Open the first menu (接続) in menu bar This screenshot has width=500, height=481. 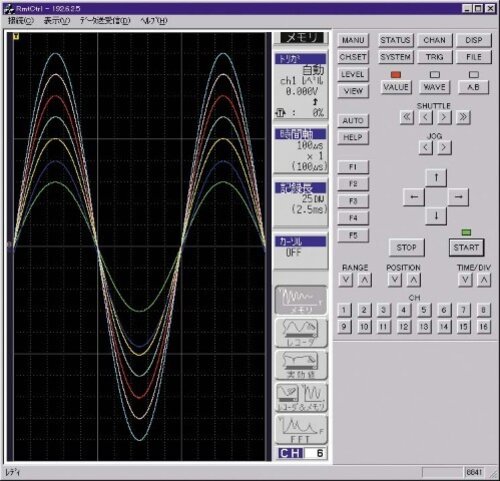click(21, 21)
